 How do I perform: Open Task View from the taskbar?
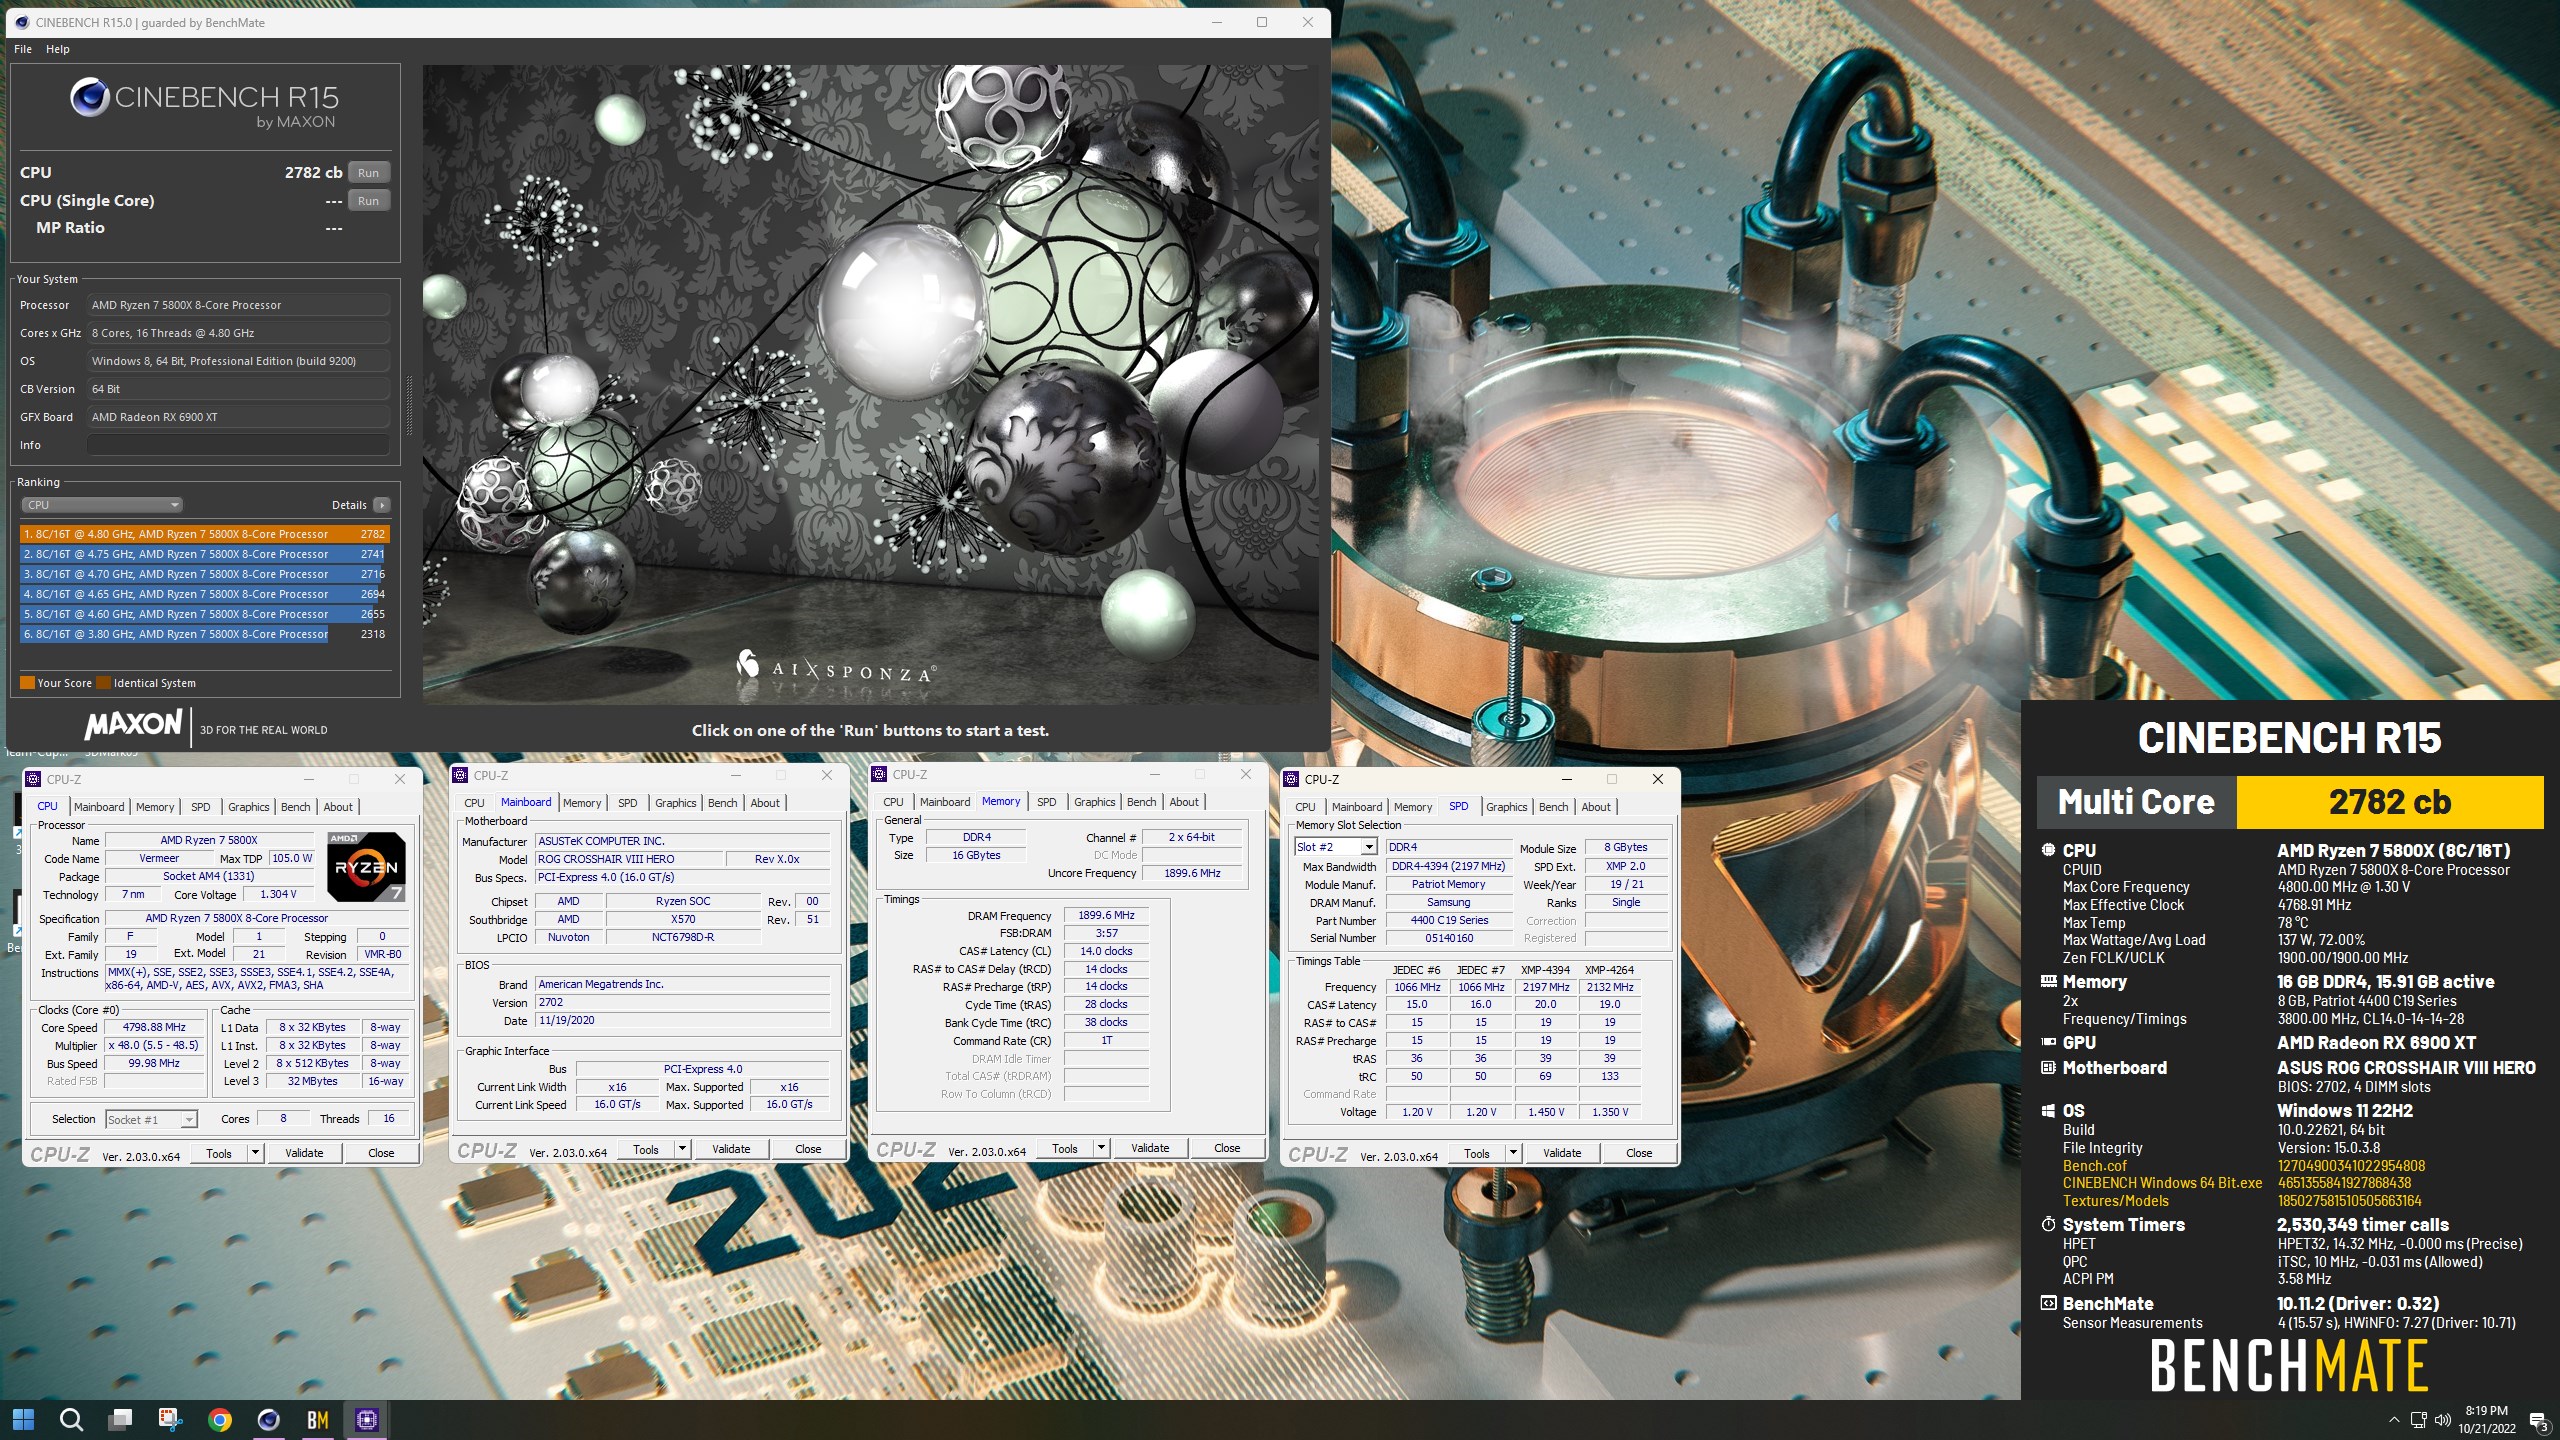pos(121,1419)
